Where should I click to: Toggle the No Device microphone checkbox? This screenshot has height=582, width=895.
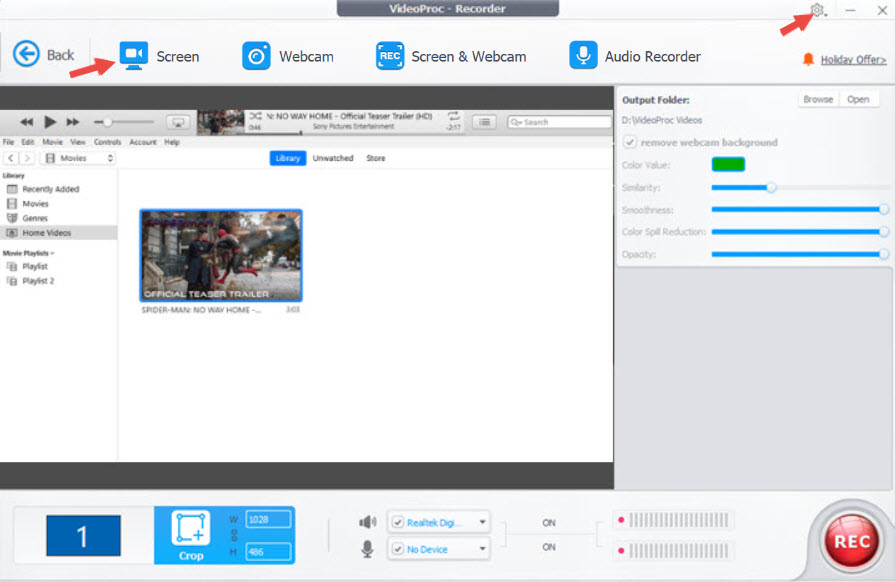coord(398,549)
